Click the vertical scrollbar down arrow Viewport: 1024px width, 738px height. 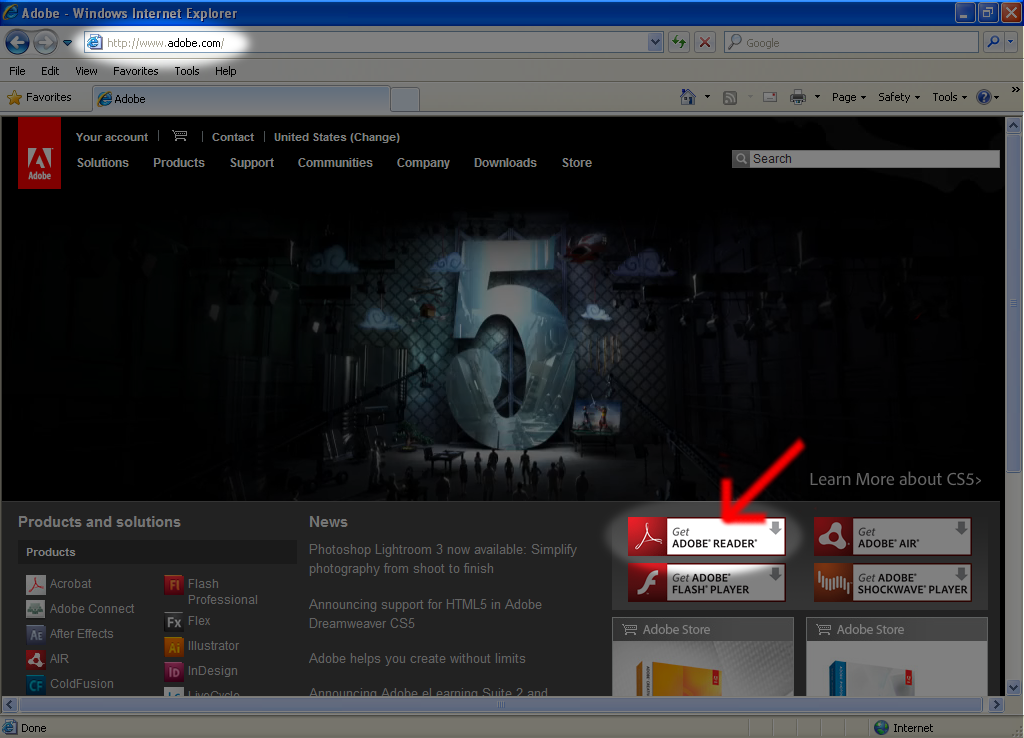[1013, 688]
